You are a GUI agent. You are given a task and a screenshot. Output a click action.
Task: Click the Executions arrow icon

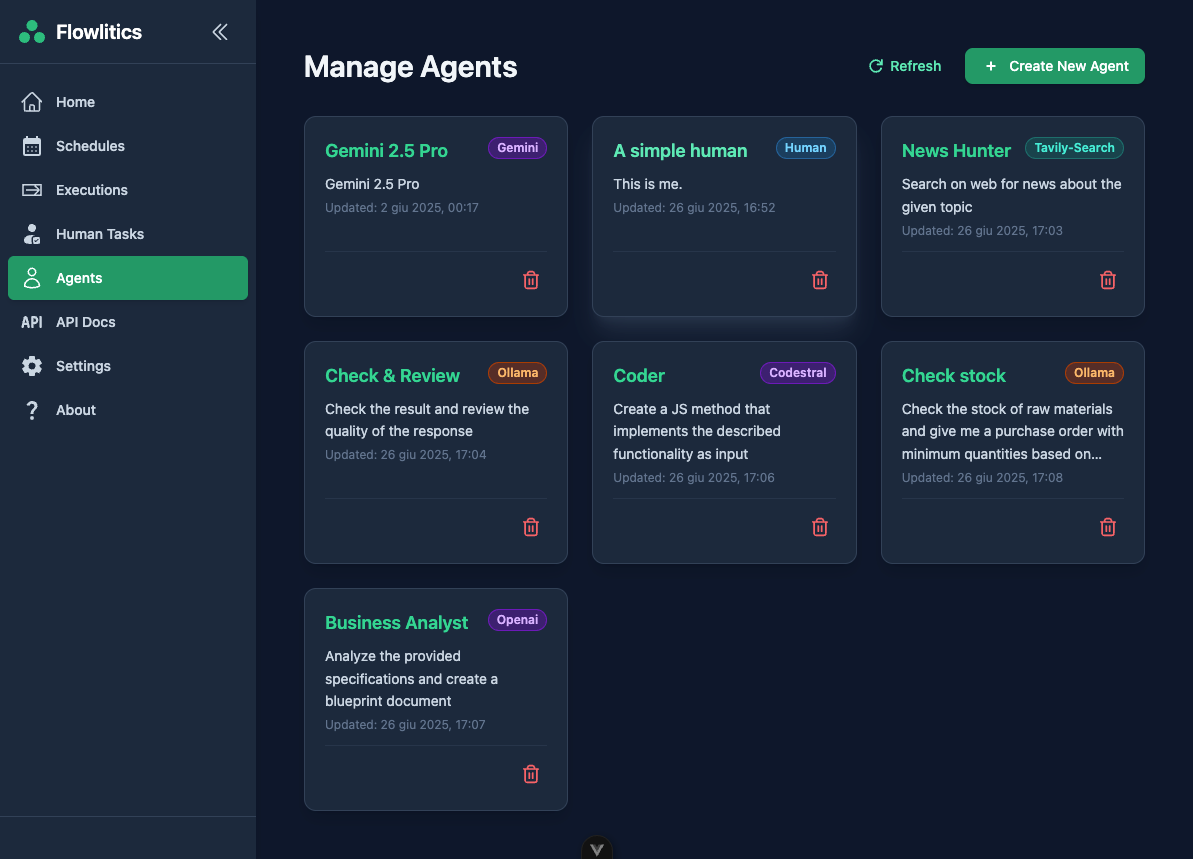[x=32, y=190]
